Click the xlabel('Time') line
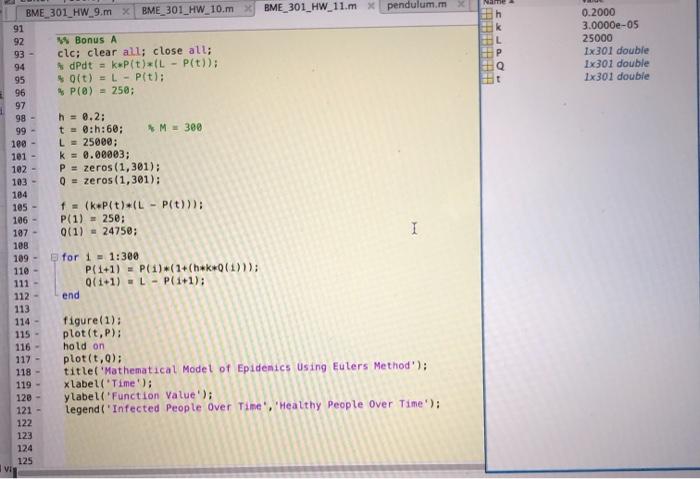 (108, 383)
